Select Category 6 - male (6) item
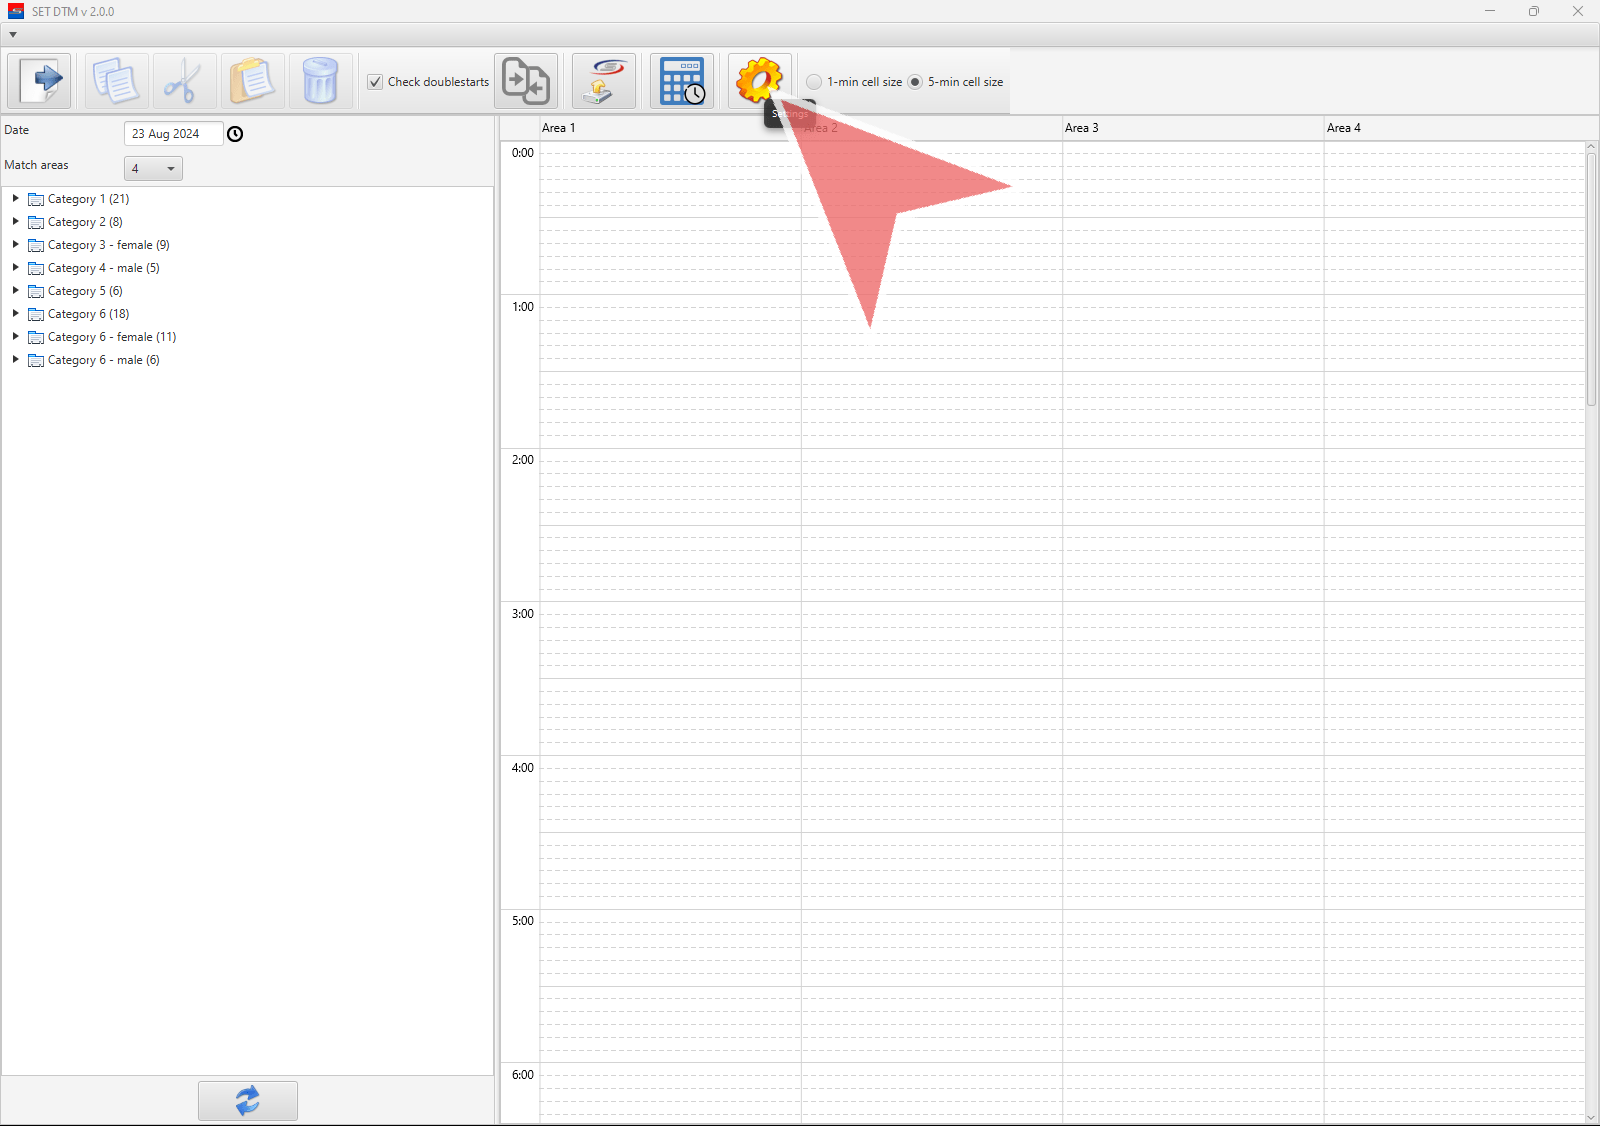Viewport: 1600px width, 1126px height. [103, 360]
